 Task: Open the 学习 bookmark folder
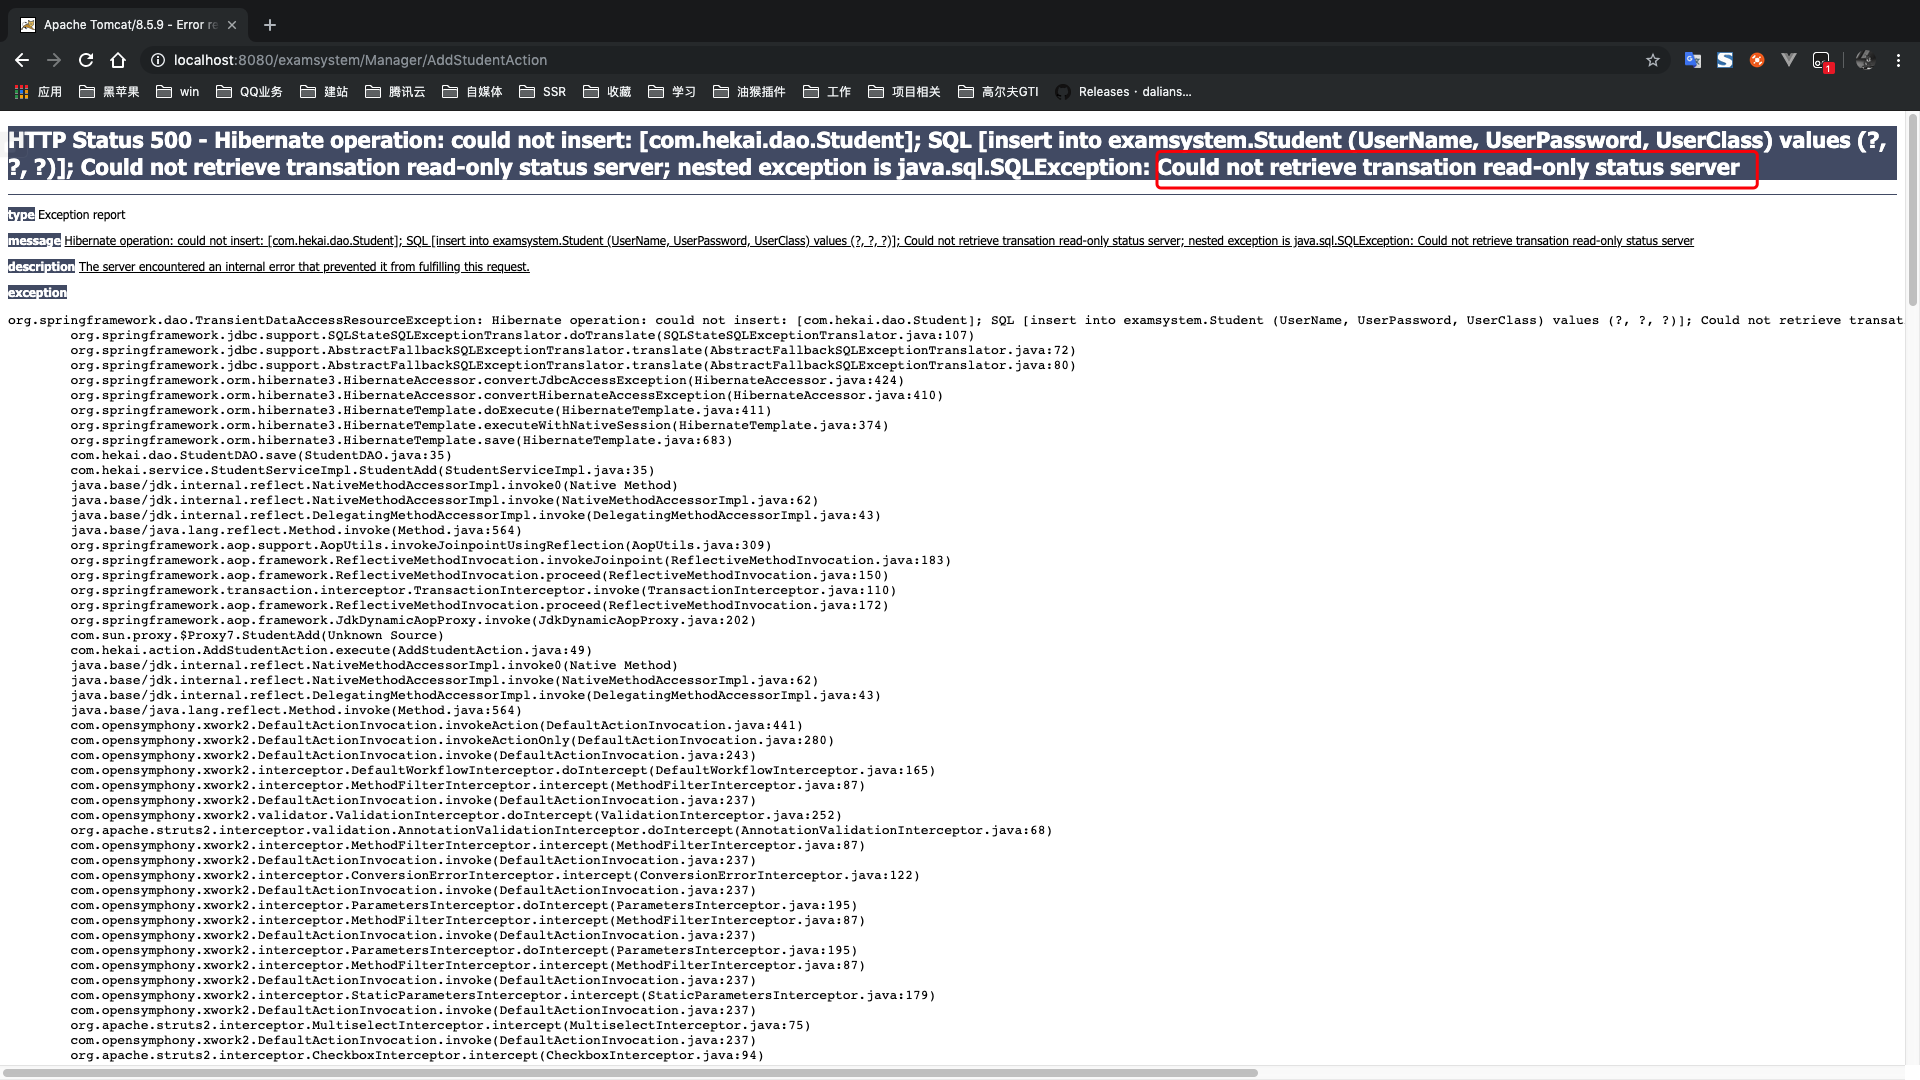coord(672,92)
